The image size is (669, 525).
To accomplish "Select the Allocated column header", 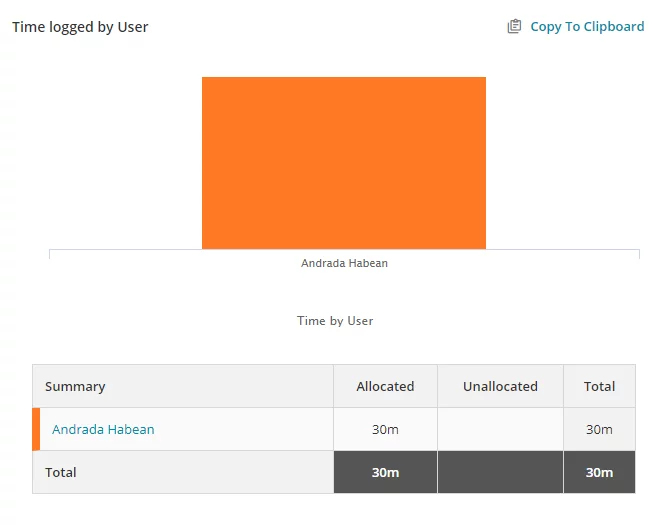I will coord(385,386).
